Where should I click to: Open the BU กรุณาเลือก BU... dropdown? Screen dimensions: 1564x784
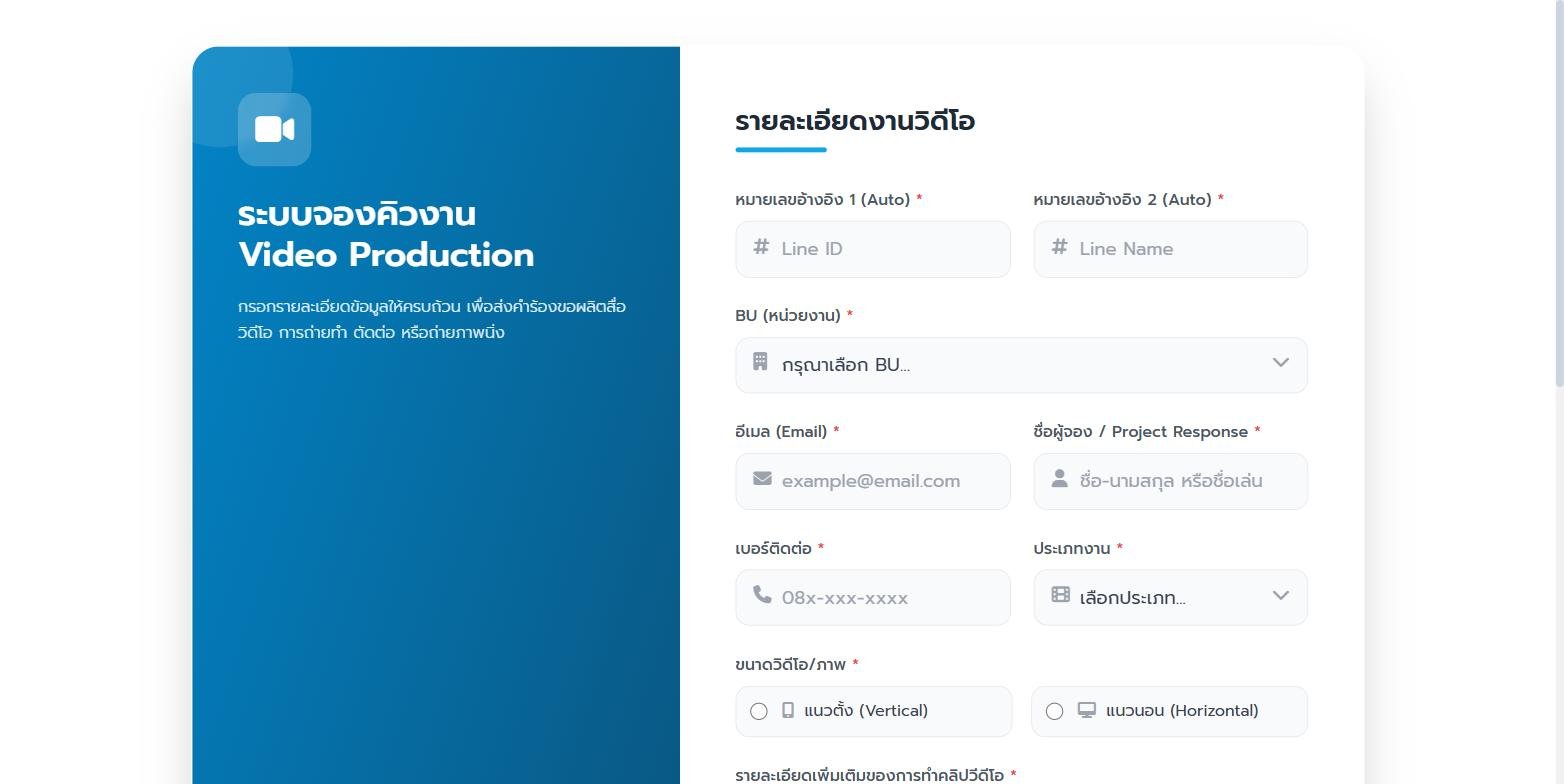(x=1021, y=365)
